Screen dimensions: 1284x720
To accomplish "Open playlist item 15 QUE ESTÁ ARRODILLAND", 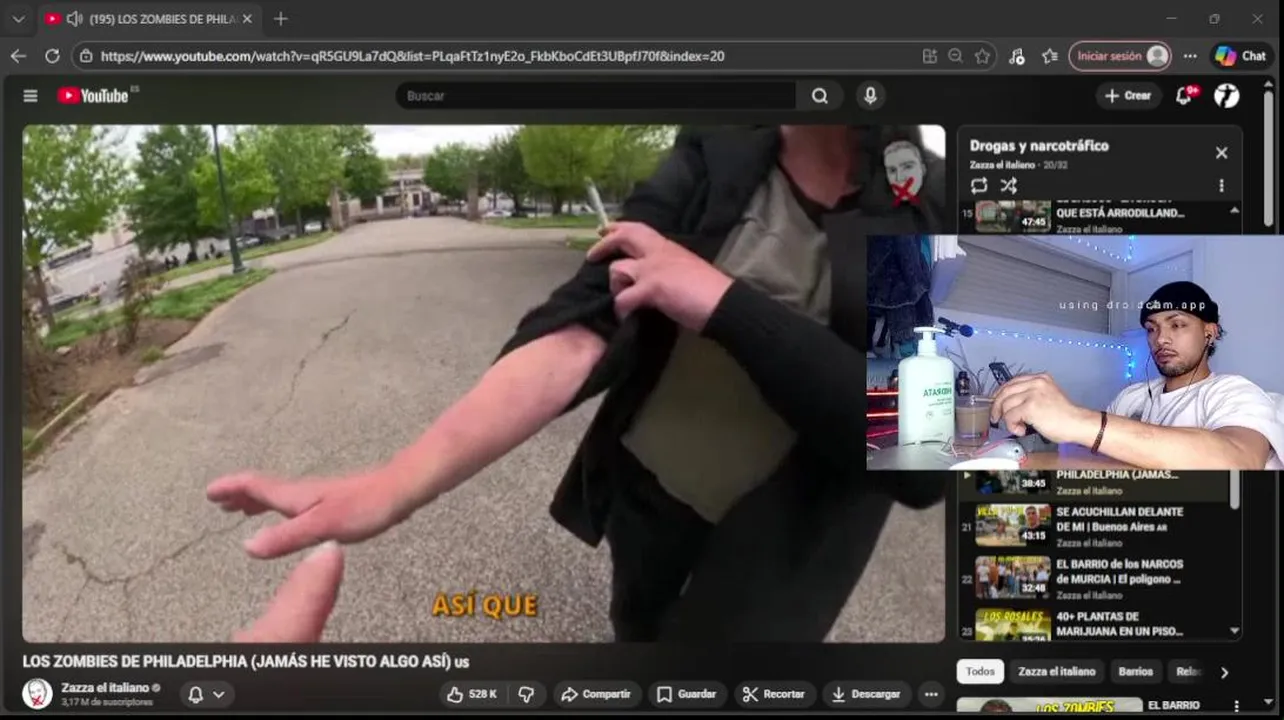I will click(1099, 217).
